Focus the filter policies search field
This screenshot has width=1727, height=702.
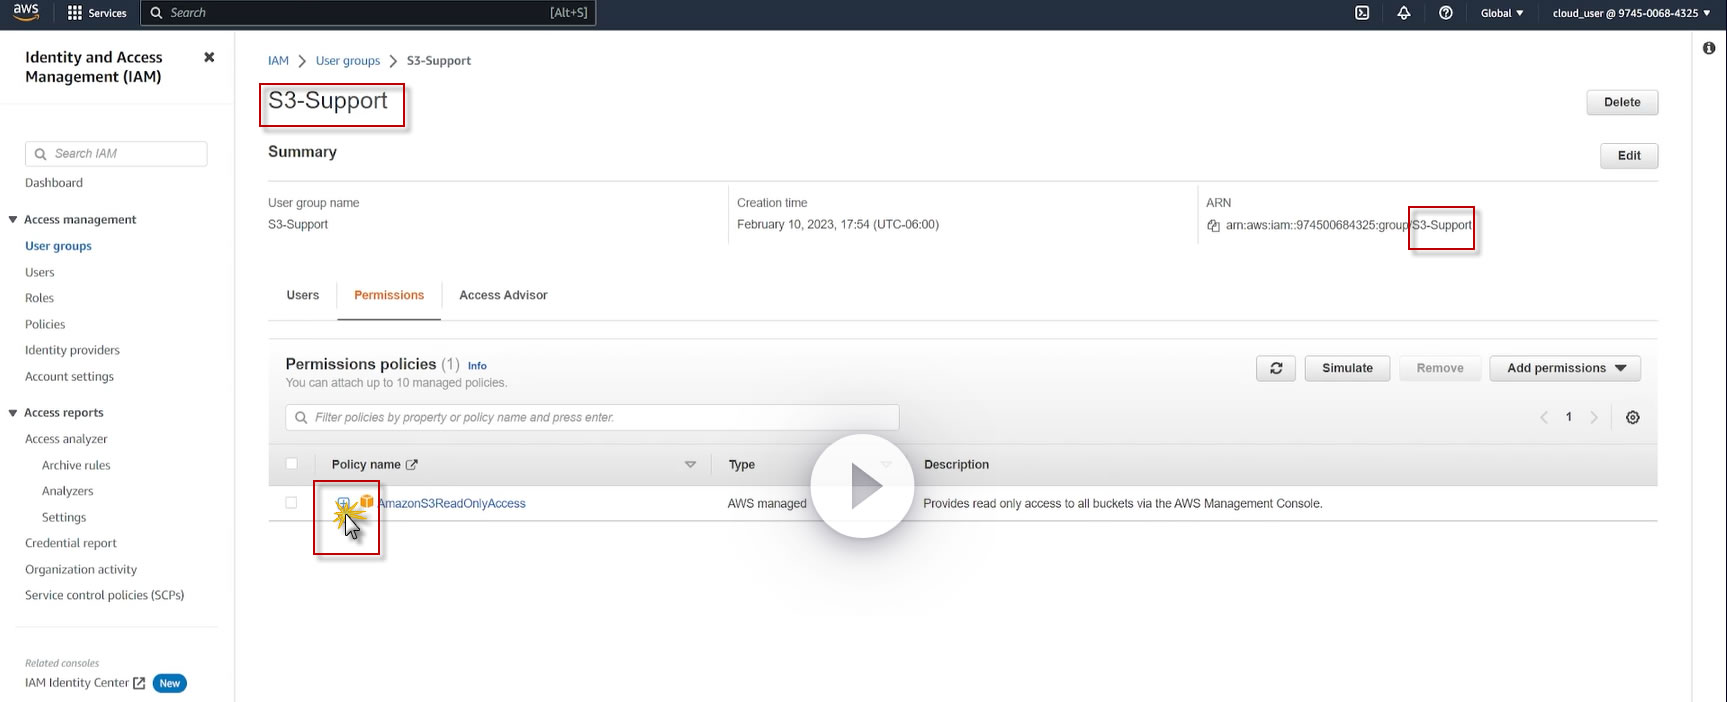coord(592,417)
